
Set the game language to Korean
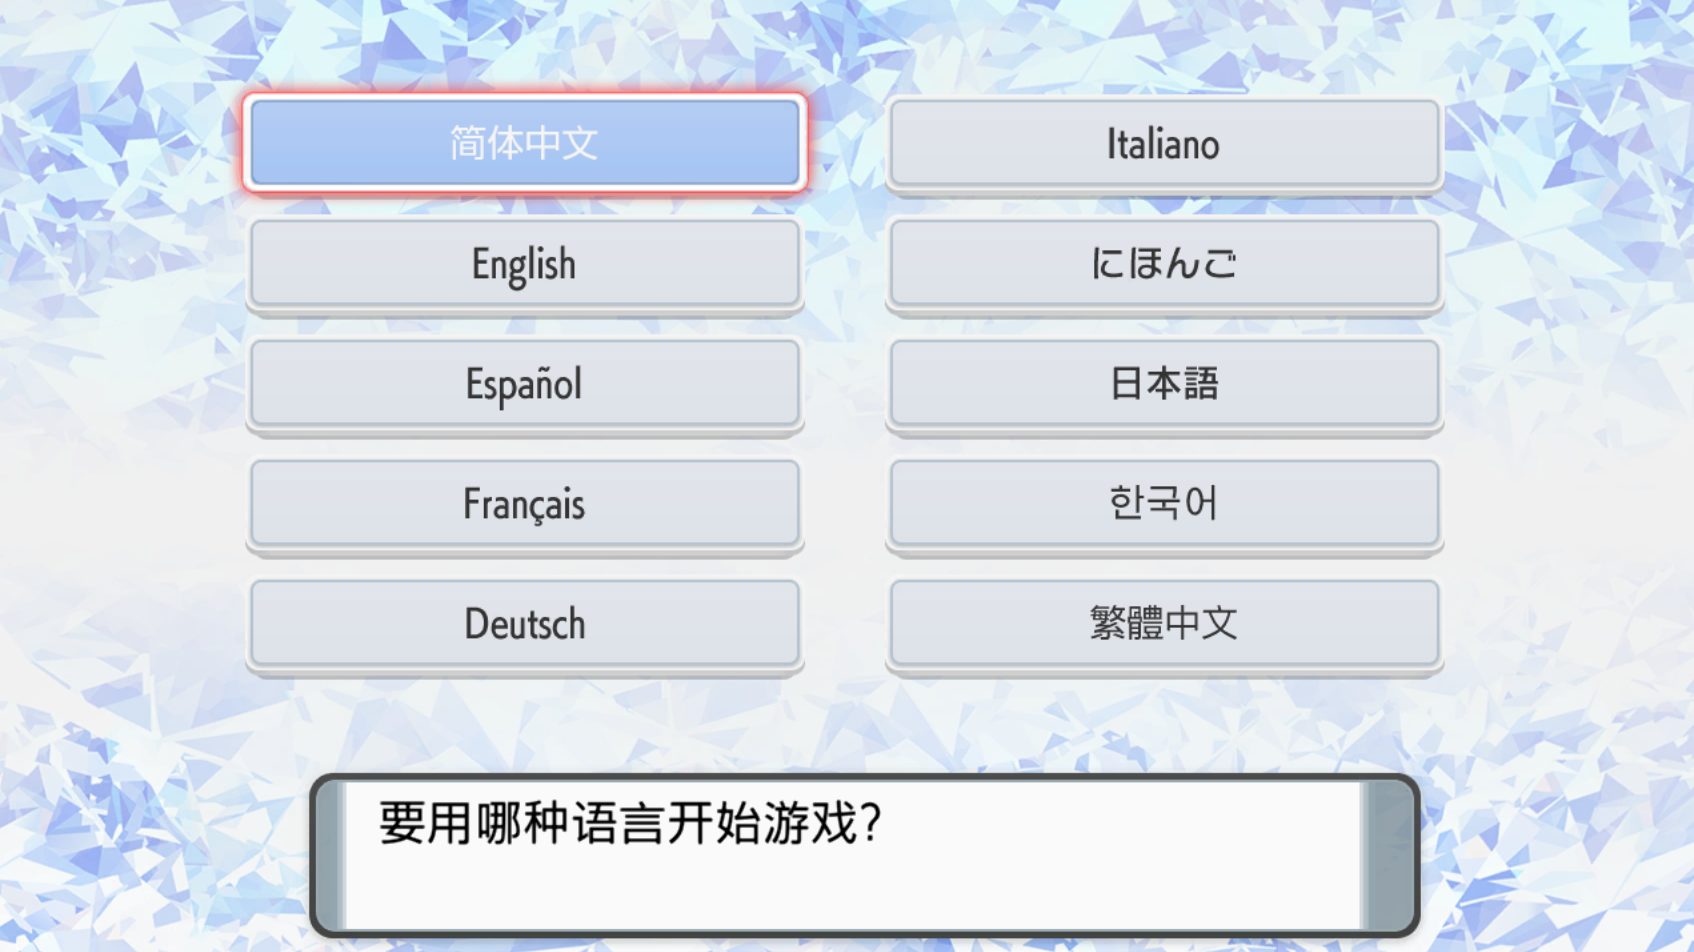point(1163,504)
